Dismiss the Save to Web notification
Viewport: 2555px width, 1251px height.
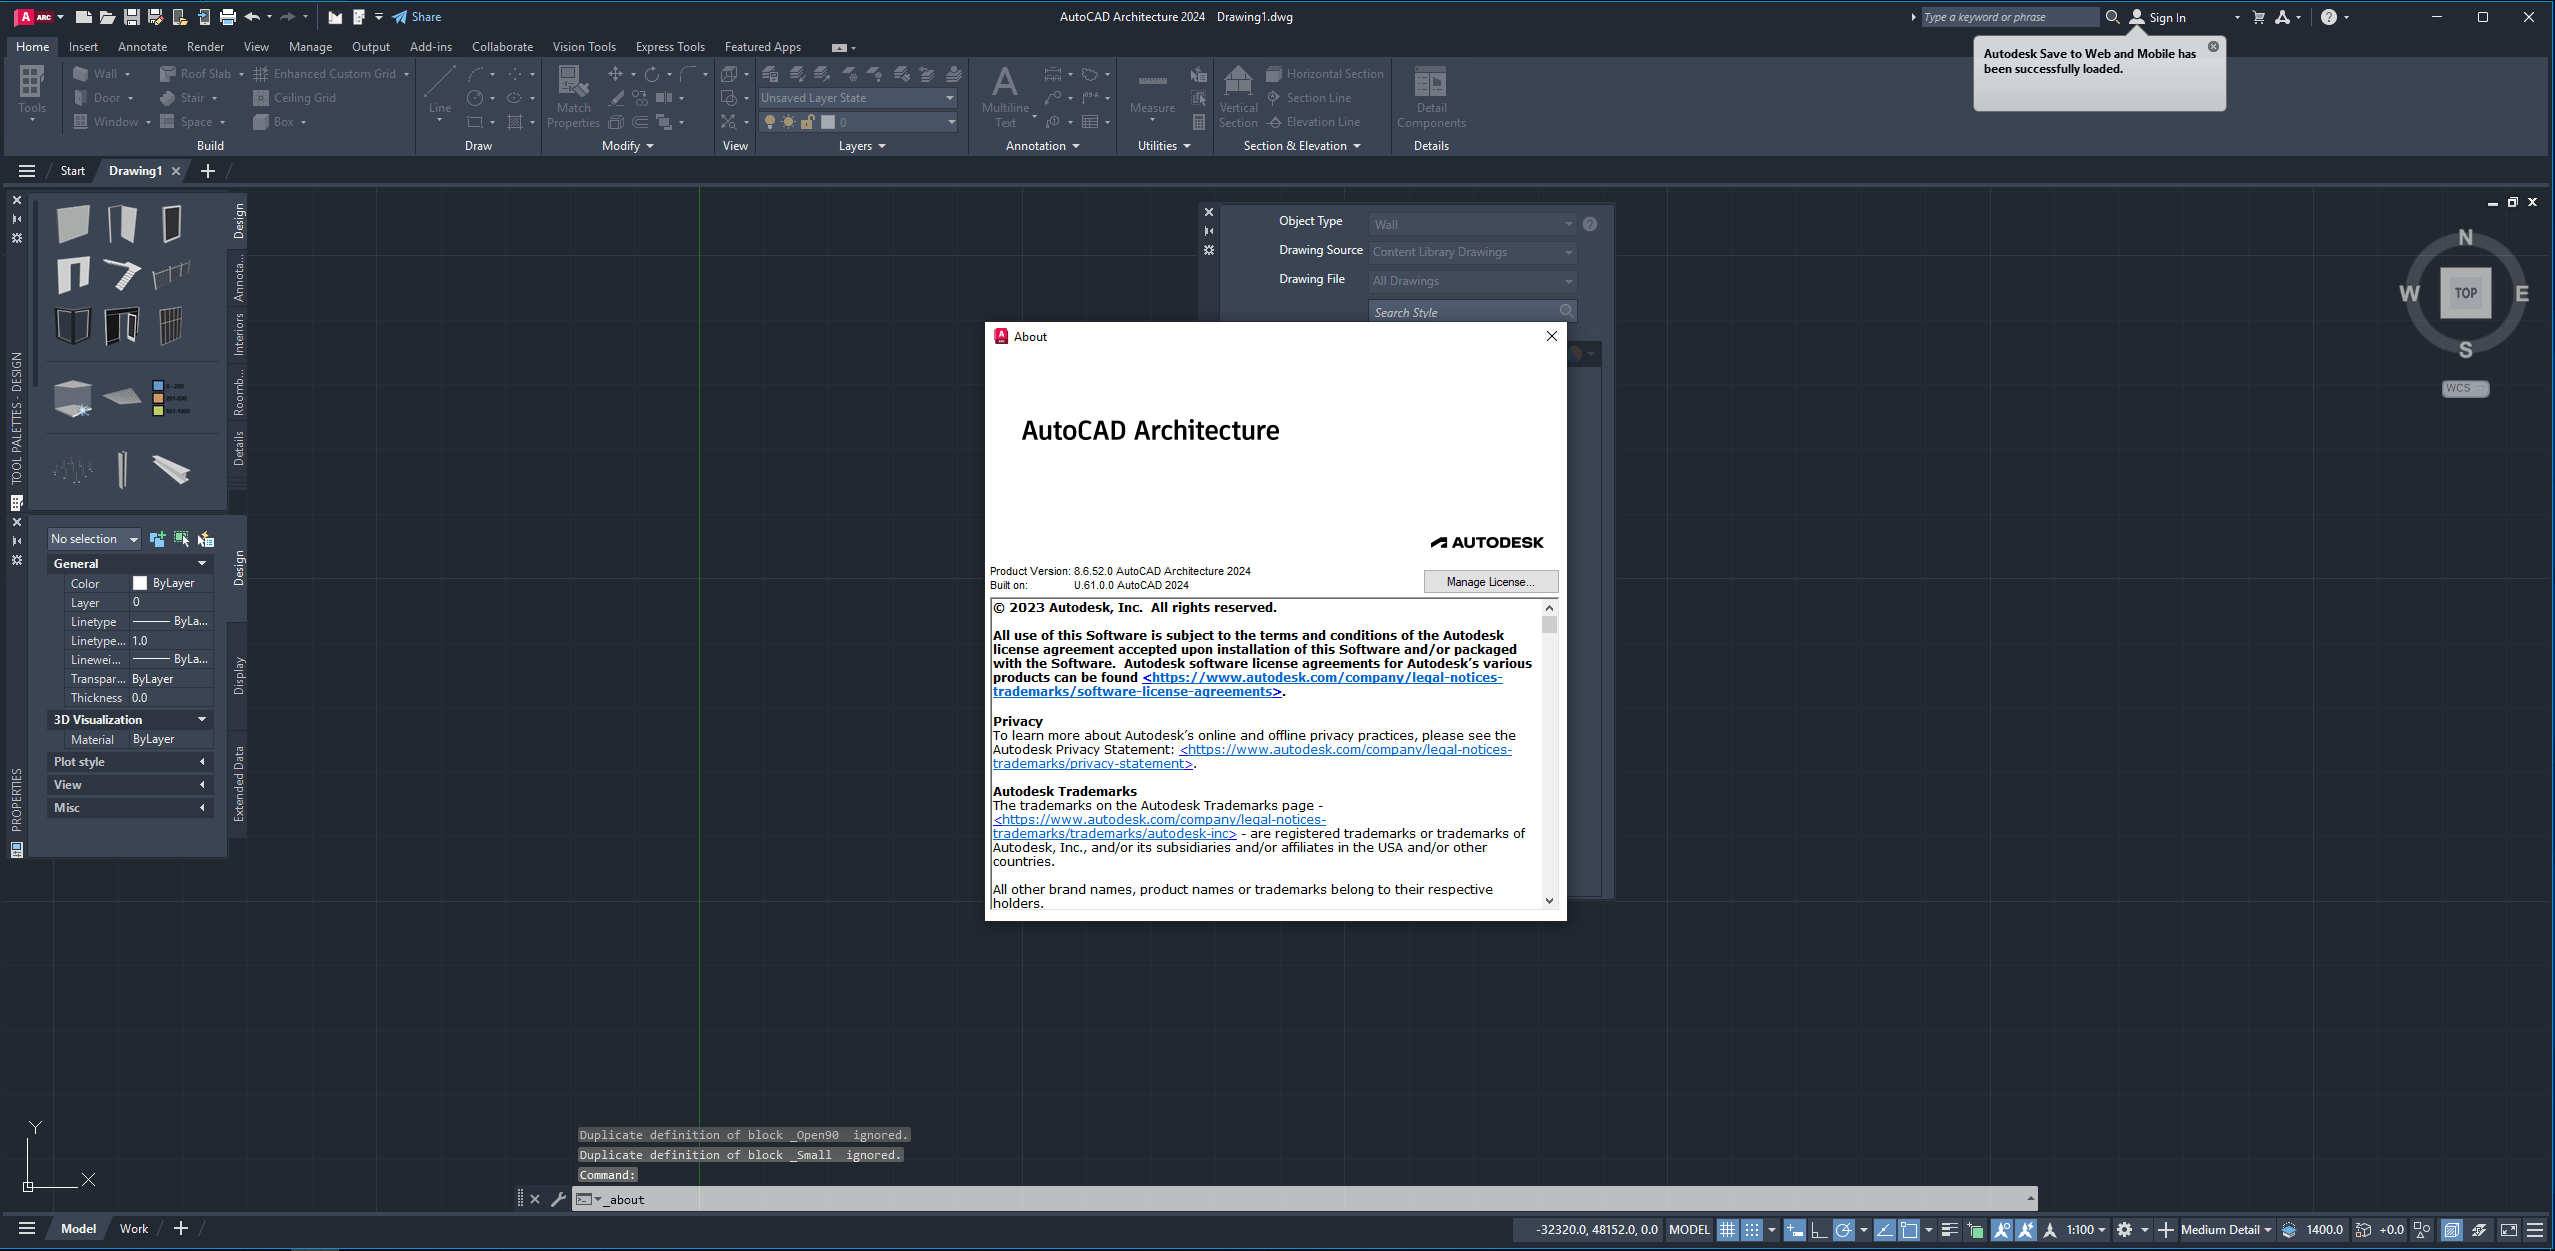[x=2213, y=47]
